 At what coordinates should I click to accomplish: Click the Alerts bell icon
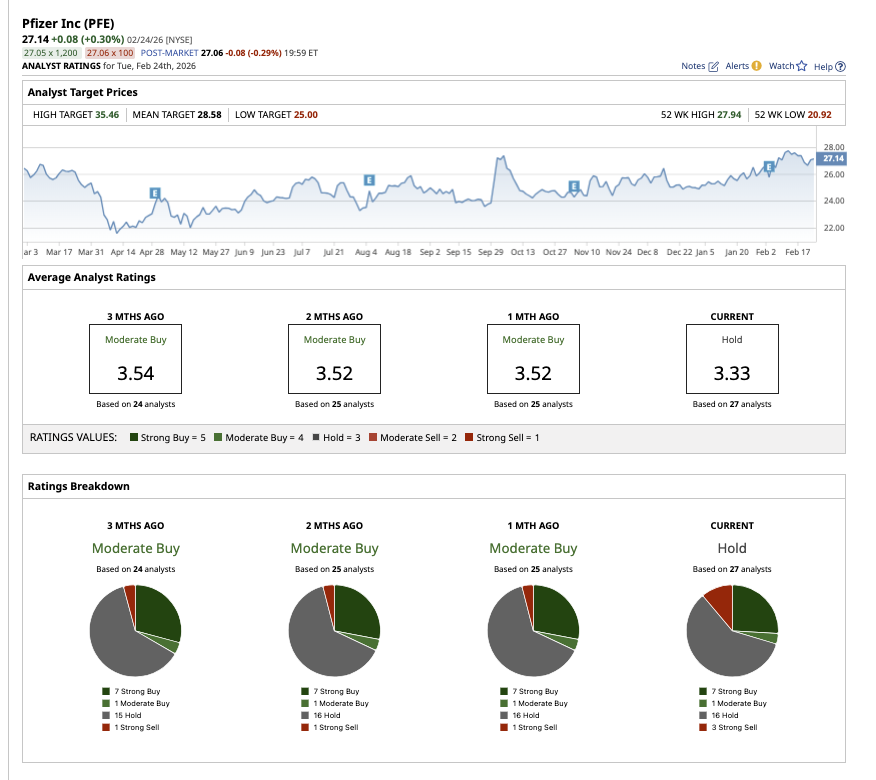click(756, 66)
